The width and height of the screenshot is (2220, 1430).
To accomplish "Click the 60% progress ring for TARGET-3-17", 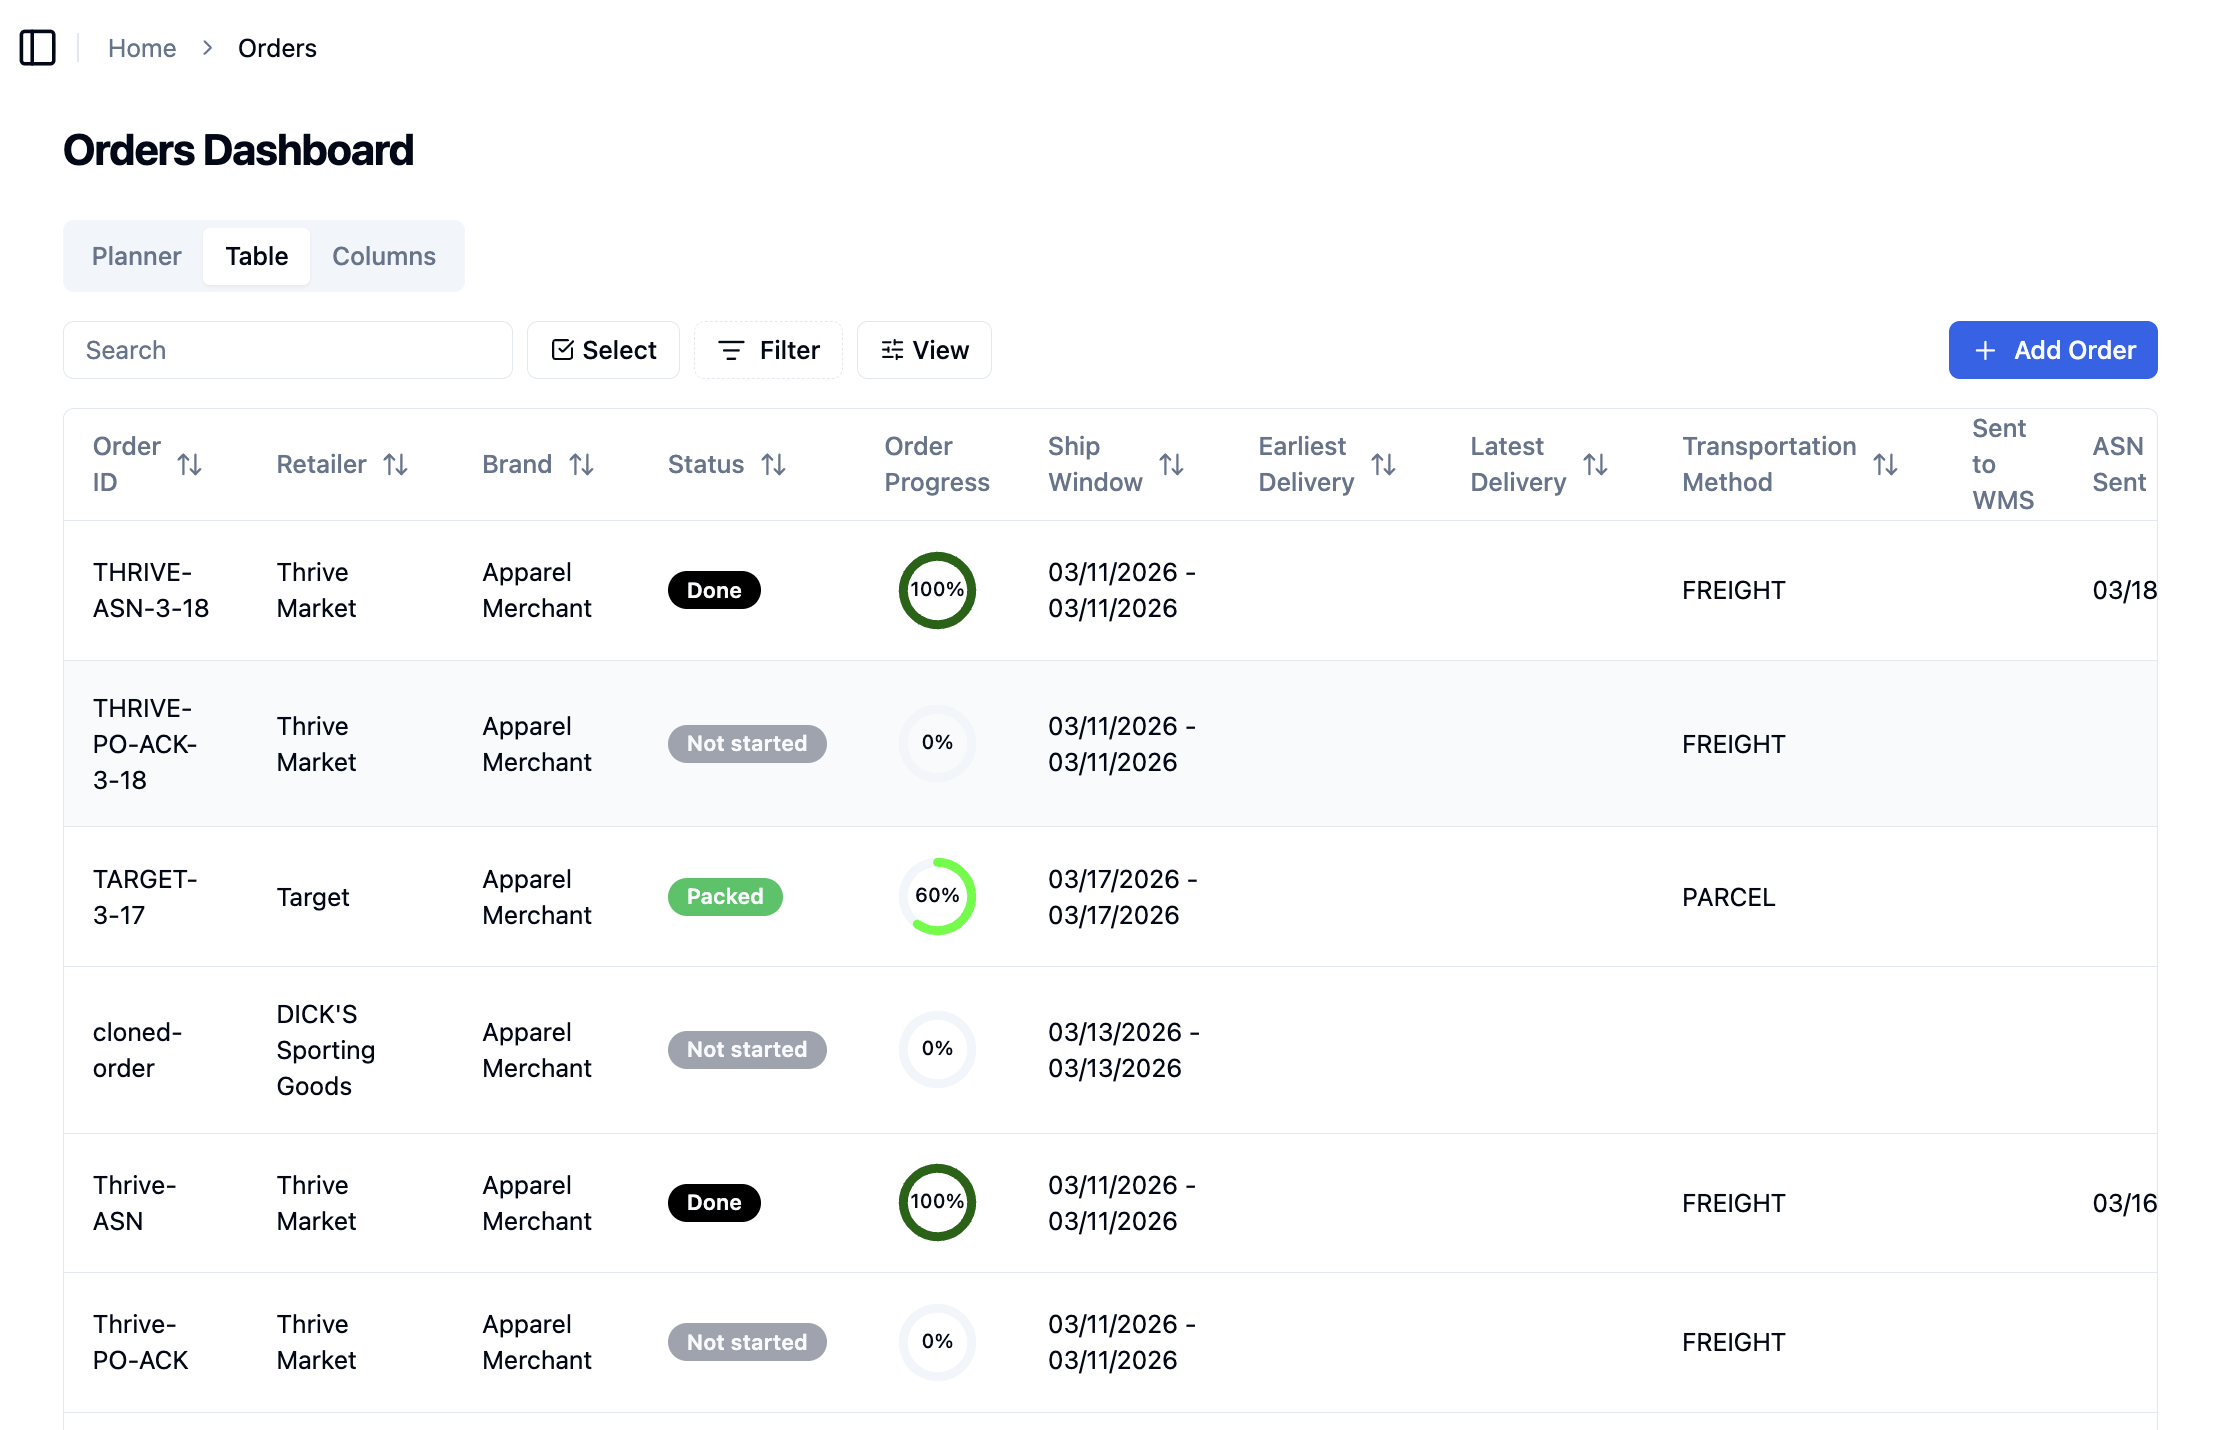I will 938,897.
